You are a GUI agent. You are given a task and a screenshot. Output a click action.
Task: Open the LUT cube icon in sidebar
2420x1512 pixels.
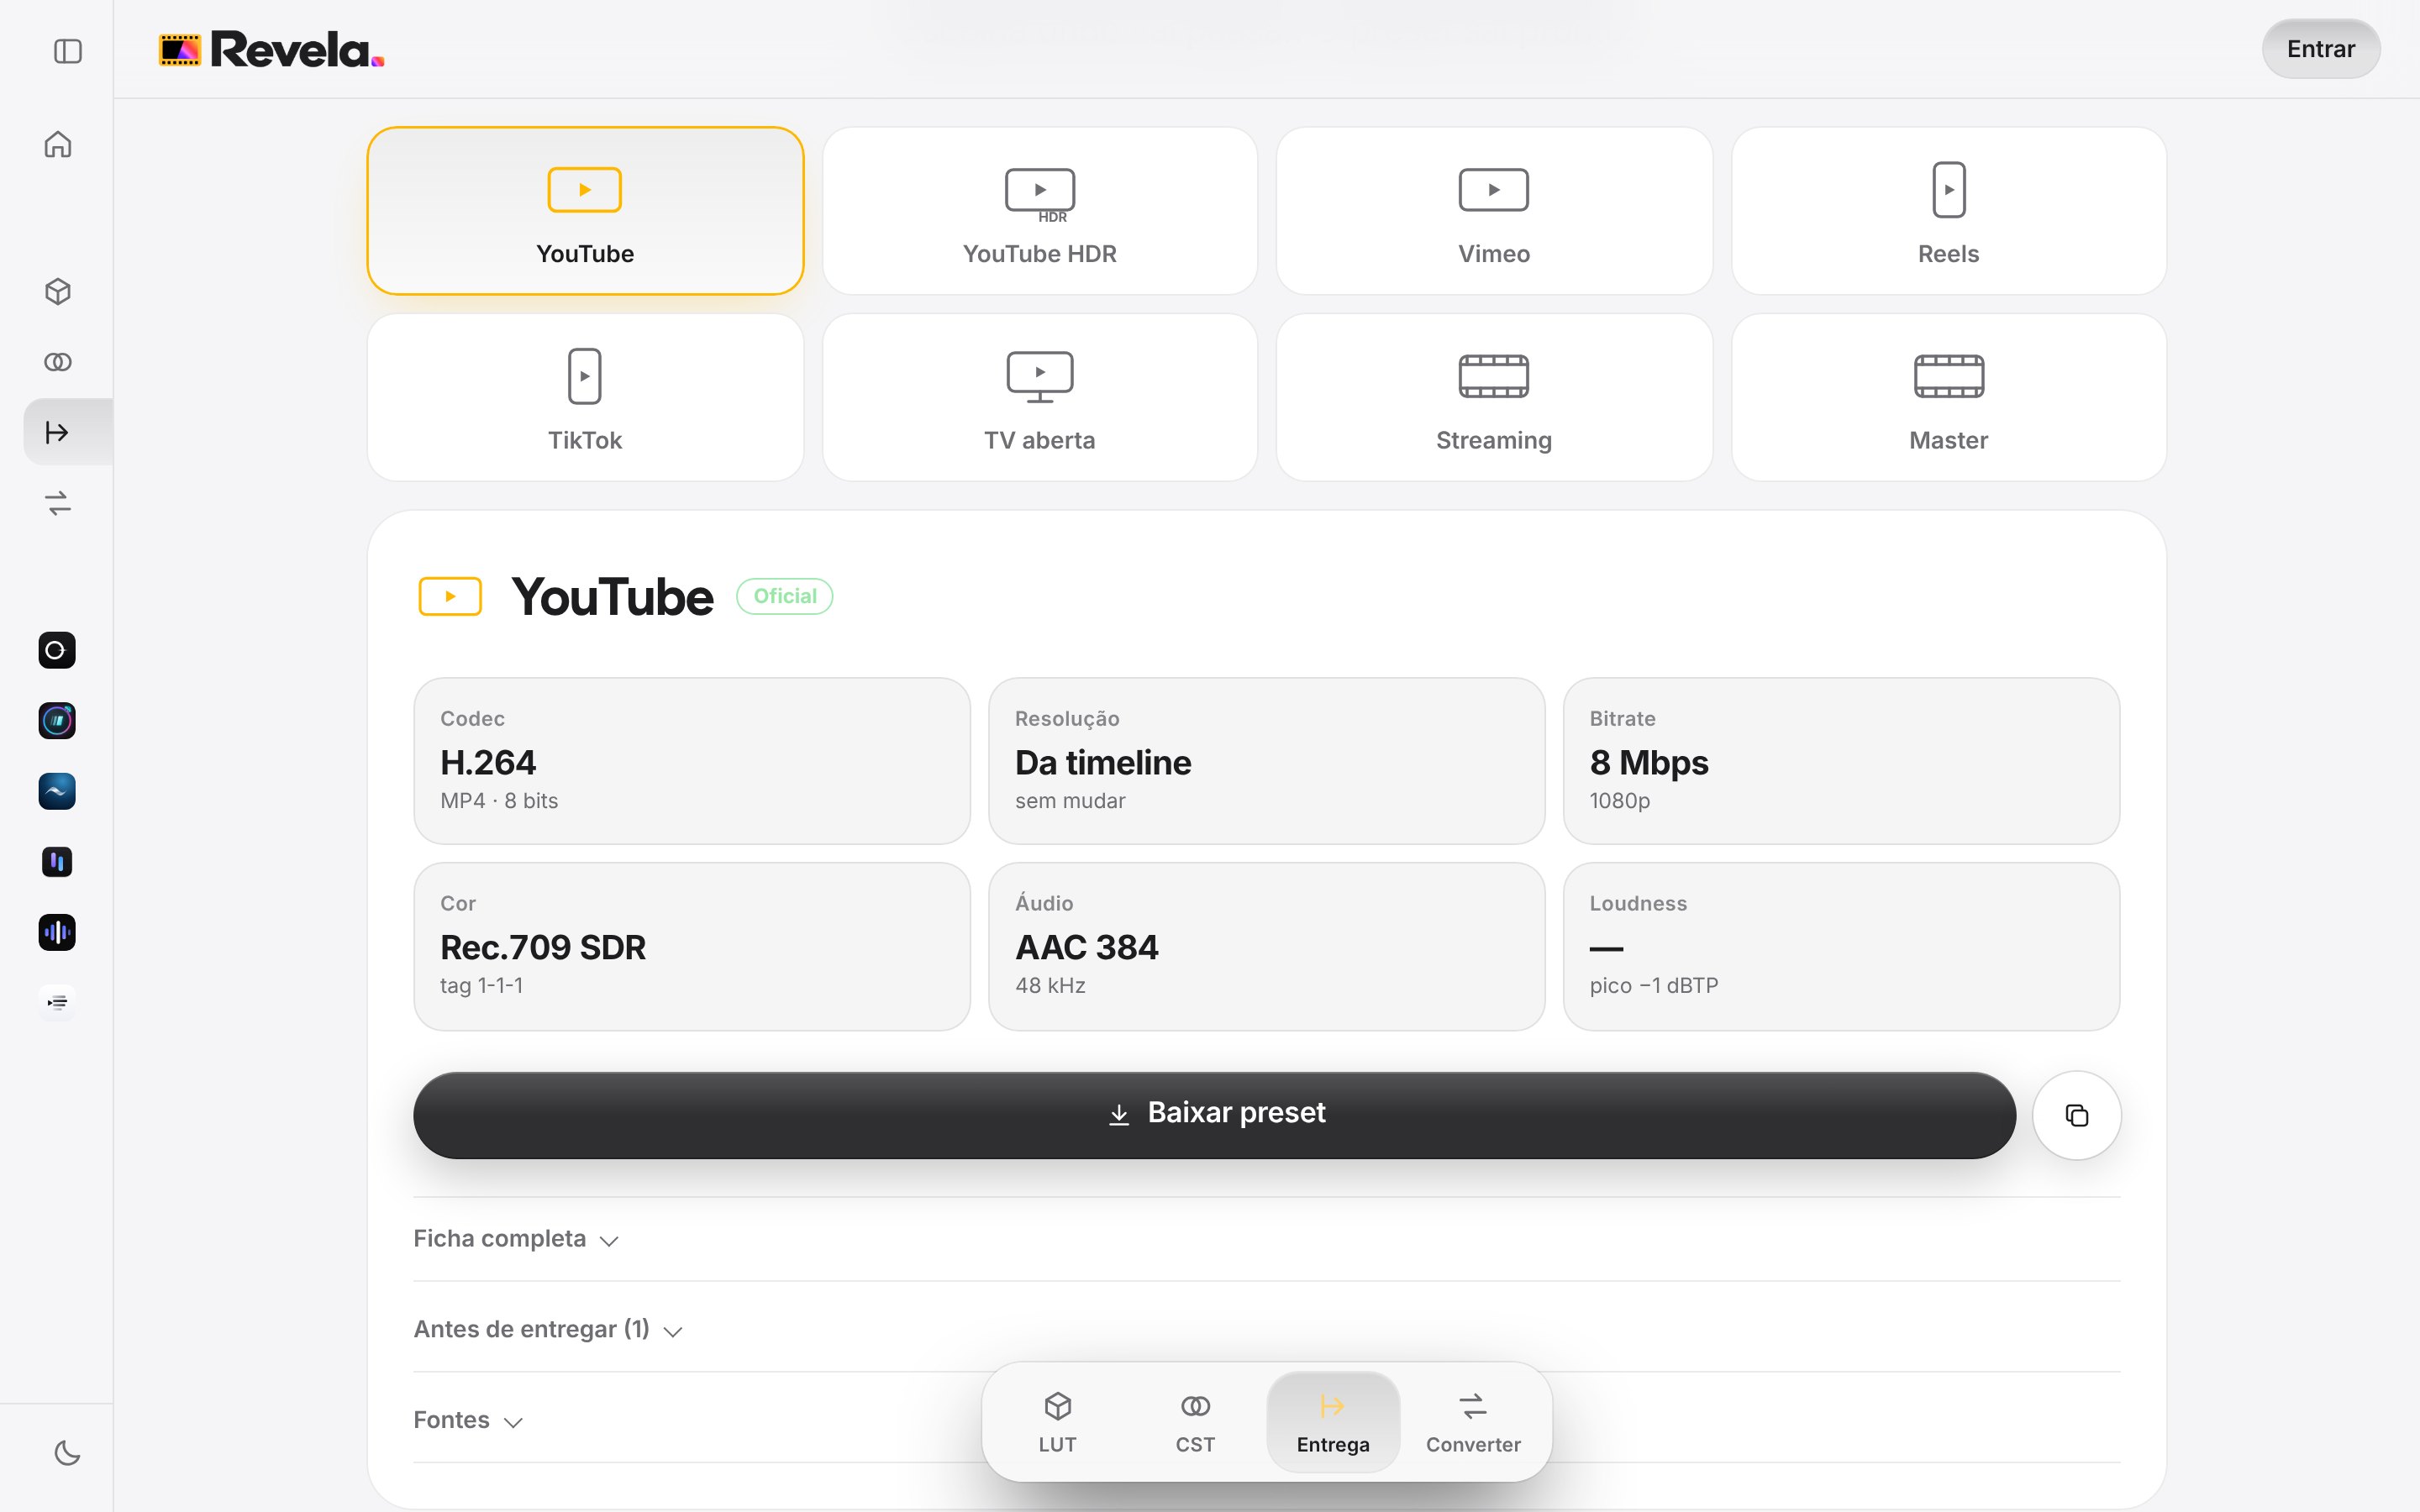(x=58, y=291)
